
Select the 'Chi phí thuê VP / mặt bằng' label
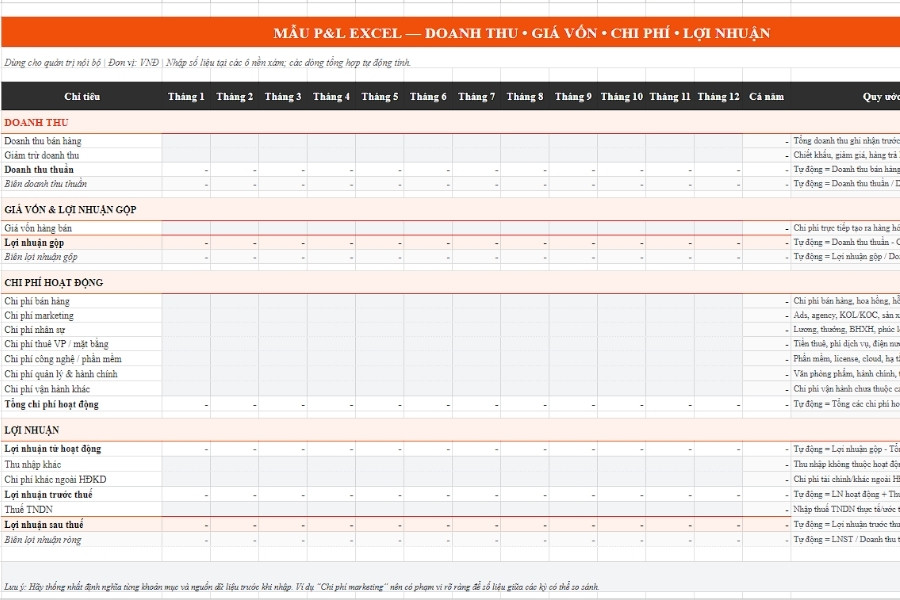point(56,344)
